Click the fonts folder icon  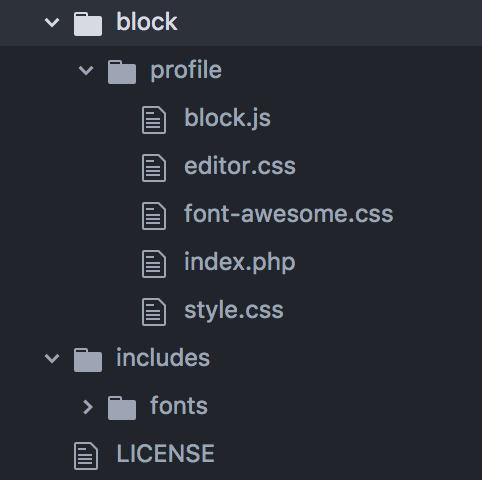122,408
